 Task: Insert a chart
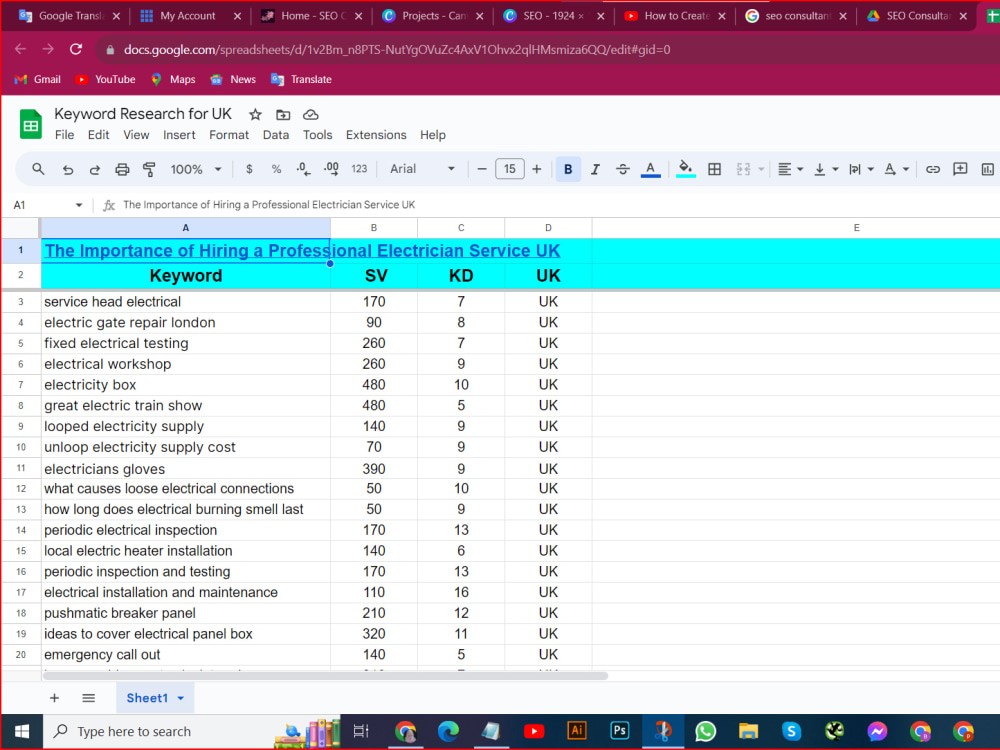coord(987,169)
